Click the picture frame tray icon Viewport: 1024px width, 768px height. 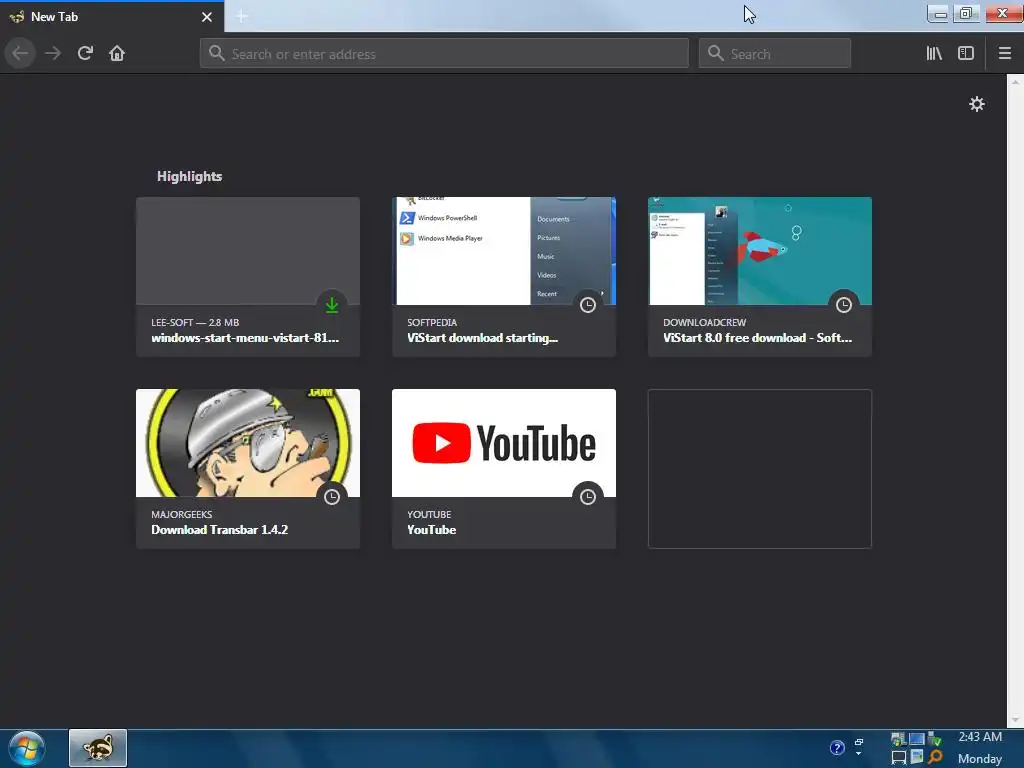(x=917, y=757)
